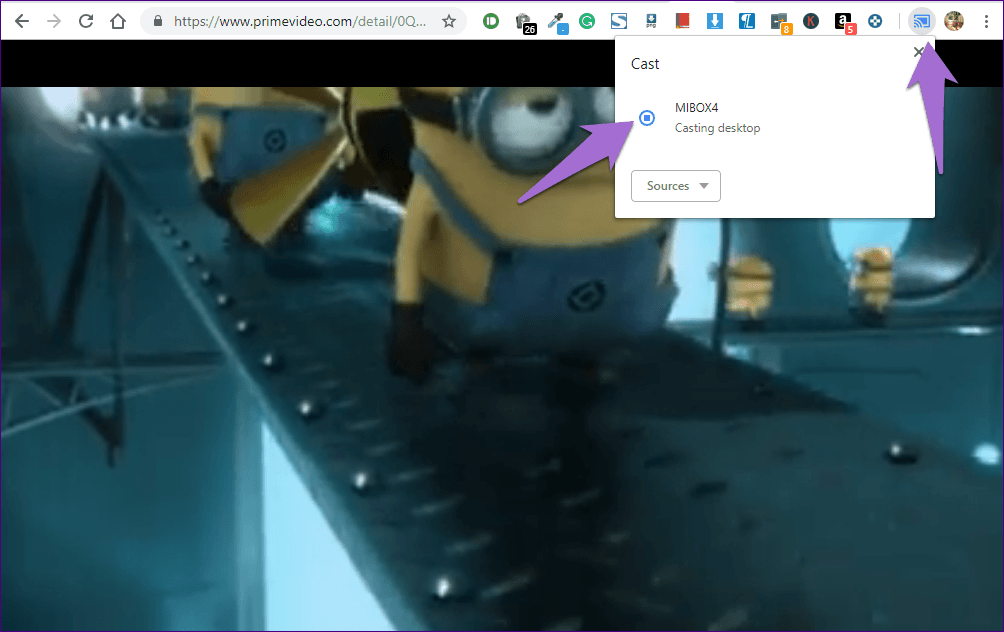Bookmark this page with the star

[449, 21]
